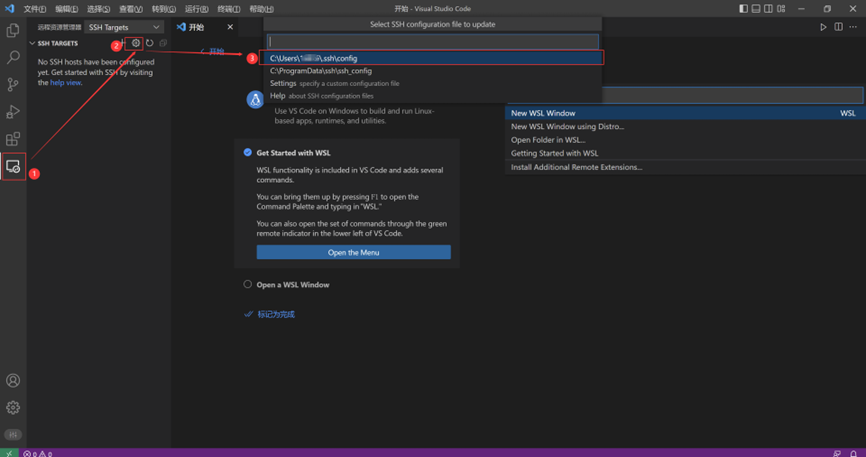This screenshot has height=457, width=866.
Task: Choose the Users .ssh\config file entry
Action: (x=432, y=58)
